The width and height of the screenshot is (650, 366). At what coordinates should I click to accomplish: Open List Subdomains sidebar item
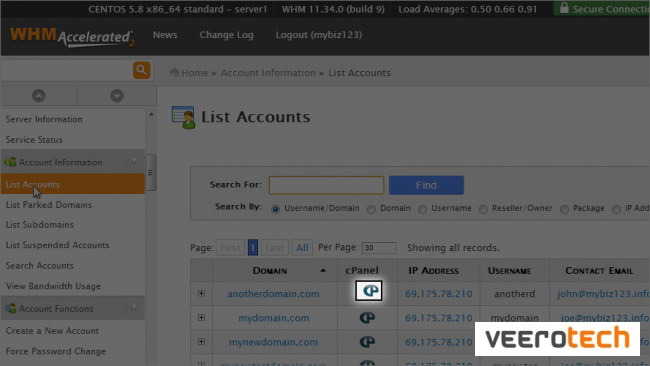point(39,225)
